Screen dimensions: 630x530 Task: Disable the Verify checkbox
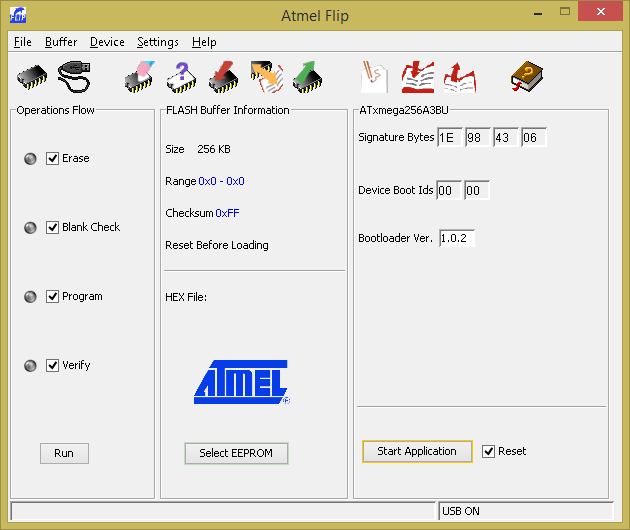(53, 365)
